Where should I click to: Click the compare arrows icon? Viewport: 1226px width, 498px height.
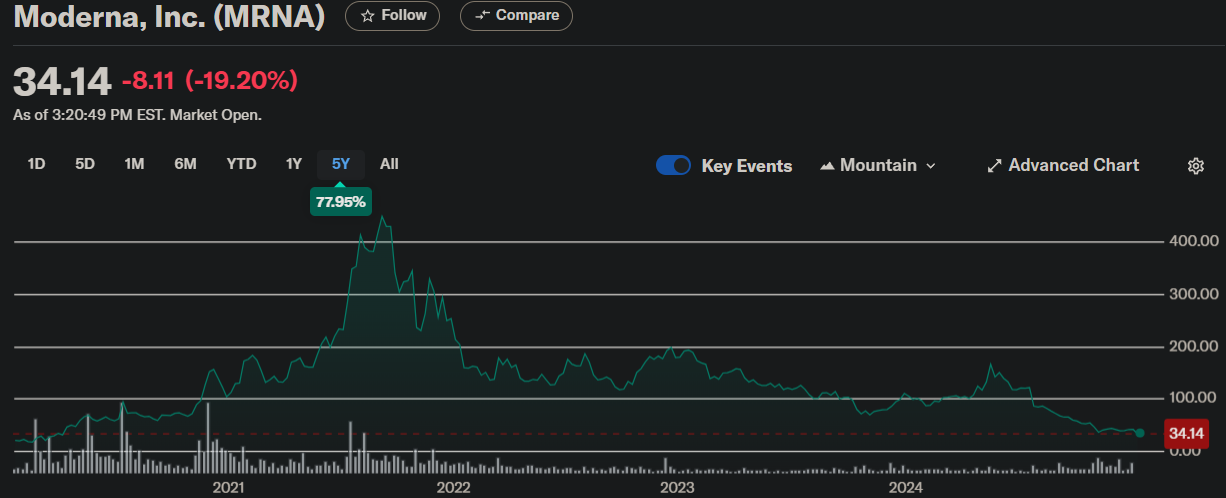coord(483,16)
